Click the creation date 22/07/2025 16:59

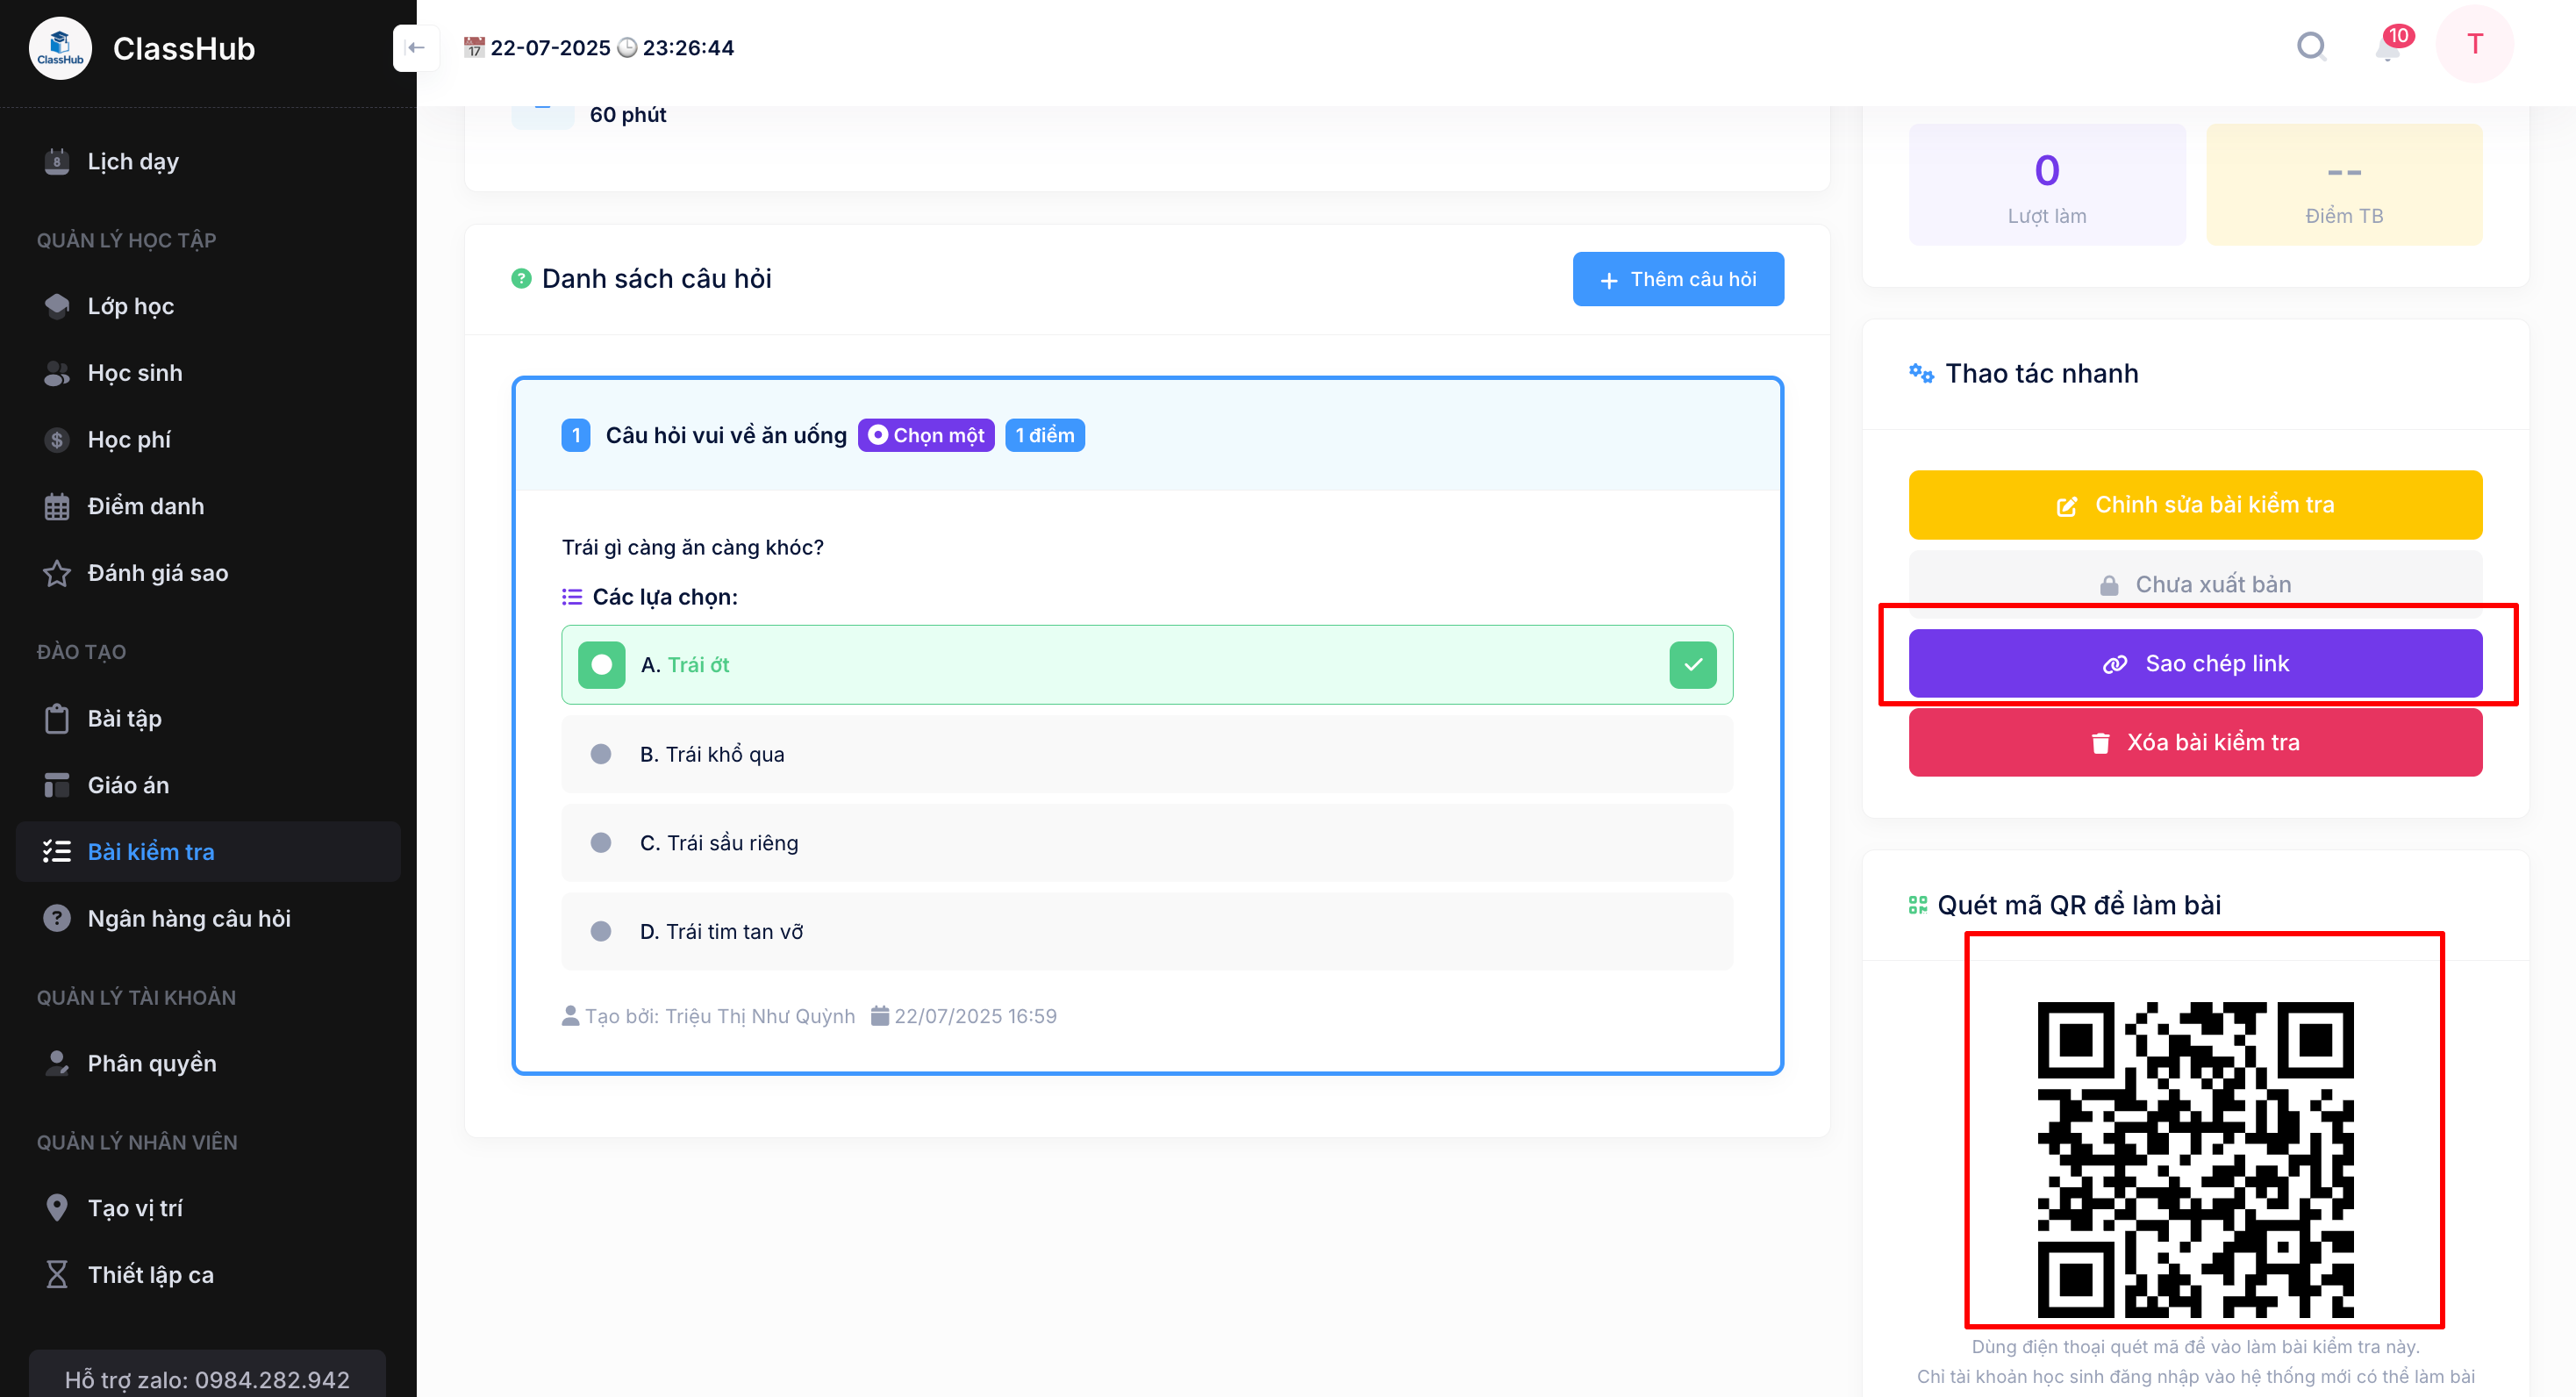pyautogui.click(x=974, y=1016)
